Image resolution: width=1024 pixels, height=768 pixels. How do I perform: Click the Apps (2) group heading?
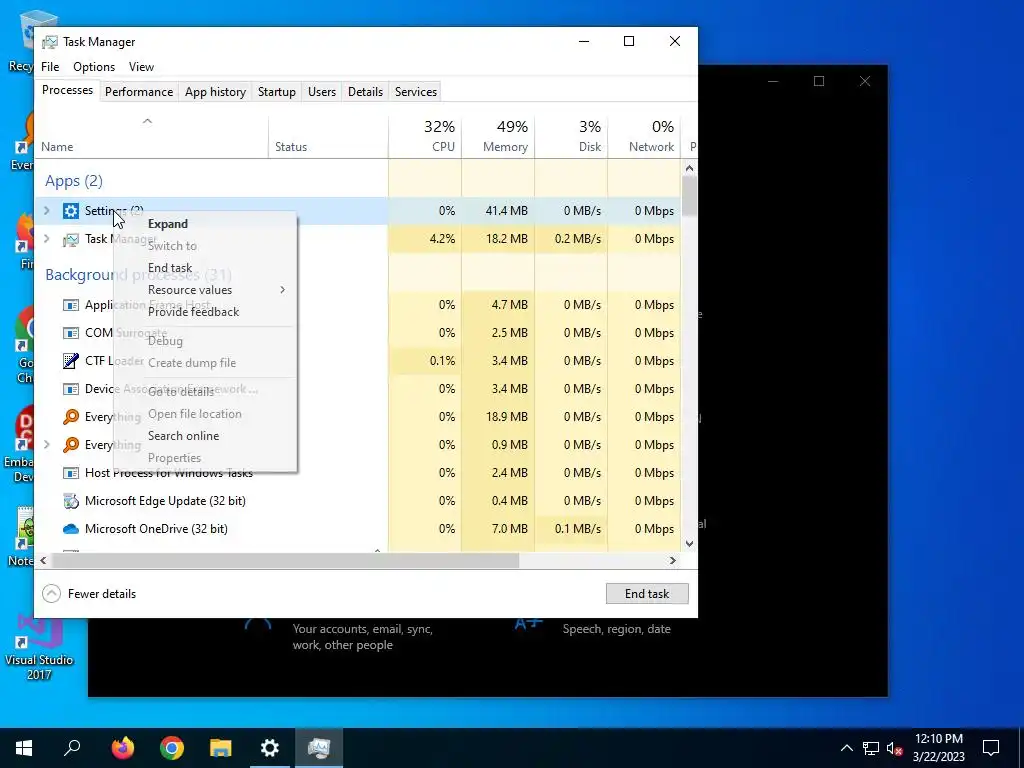point(74,181)
